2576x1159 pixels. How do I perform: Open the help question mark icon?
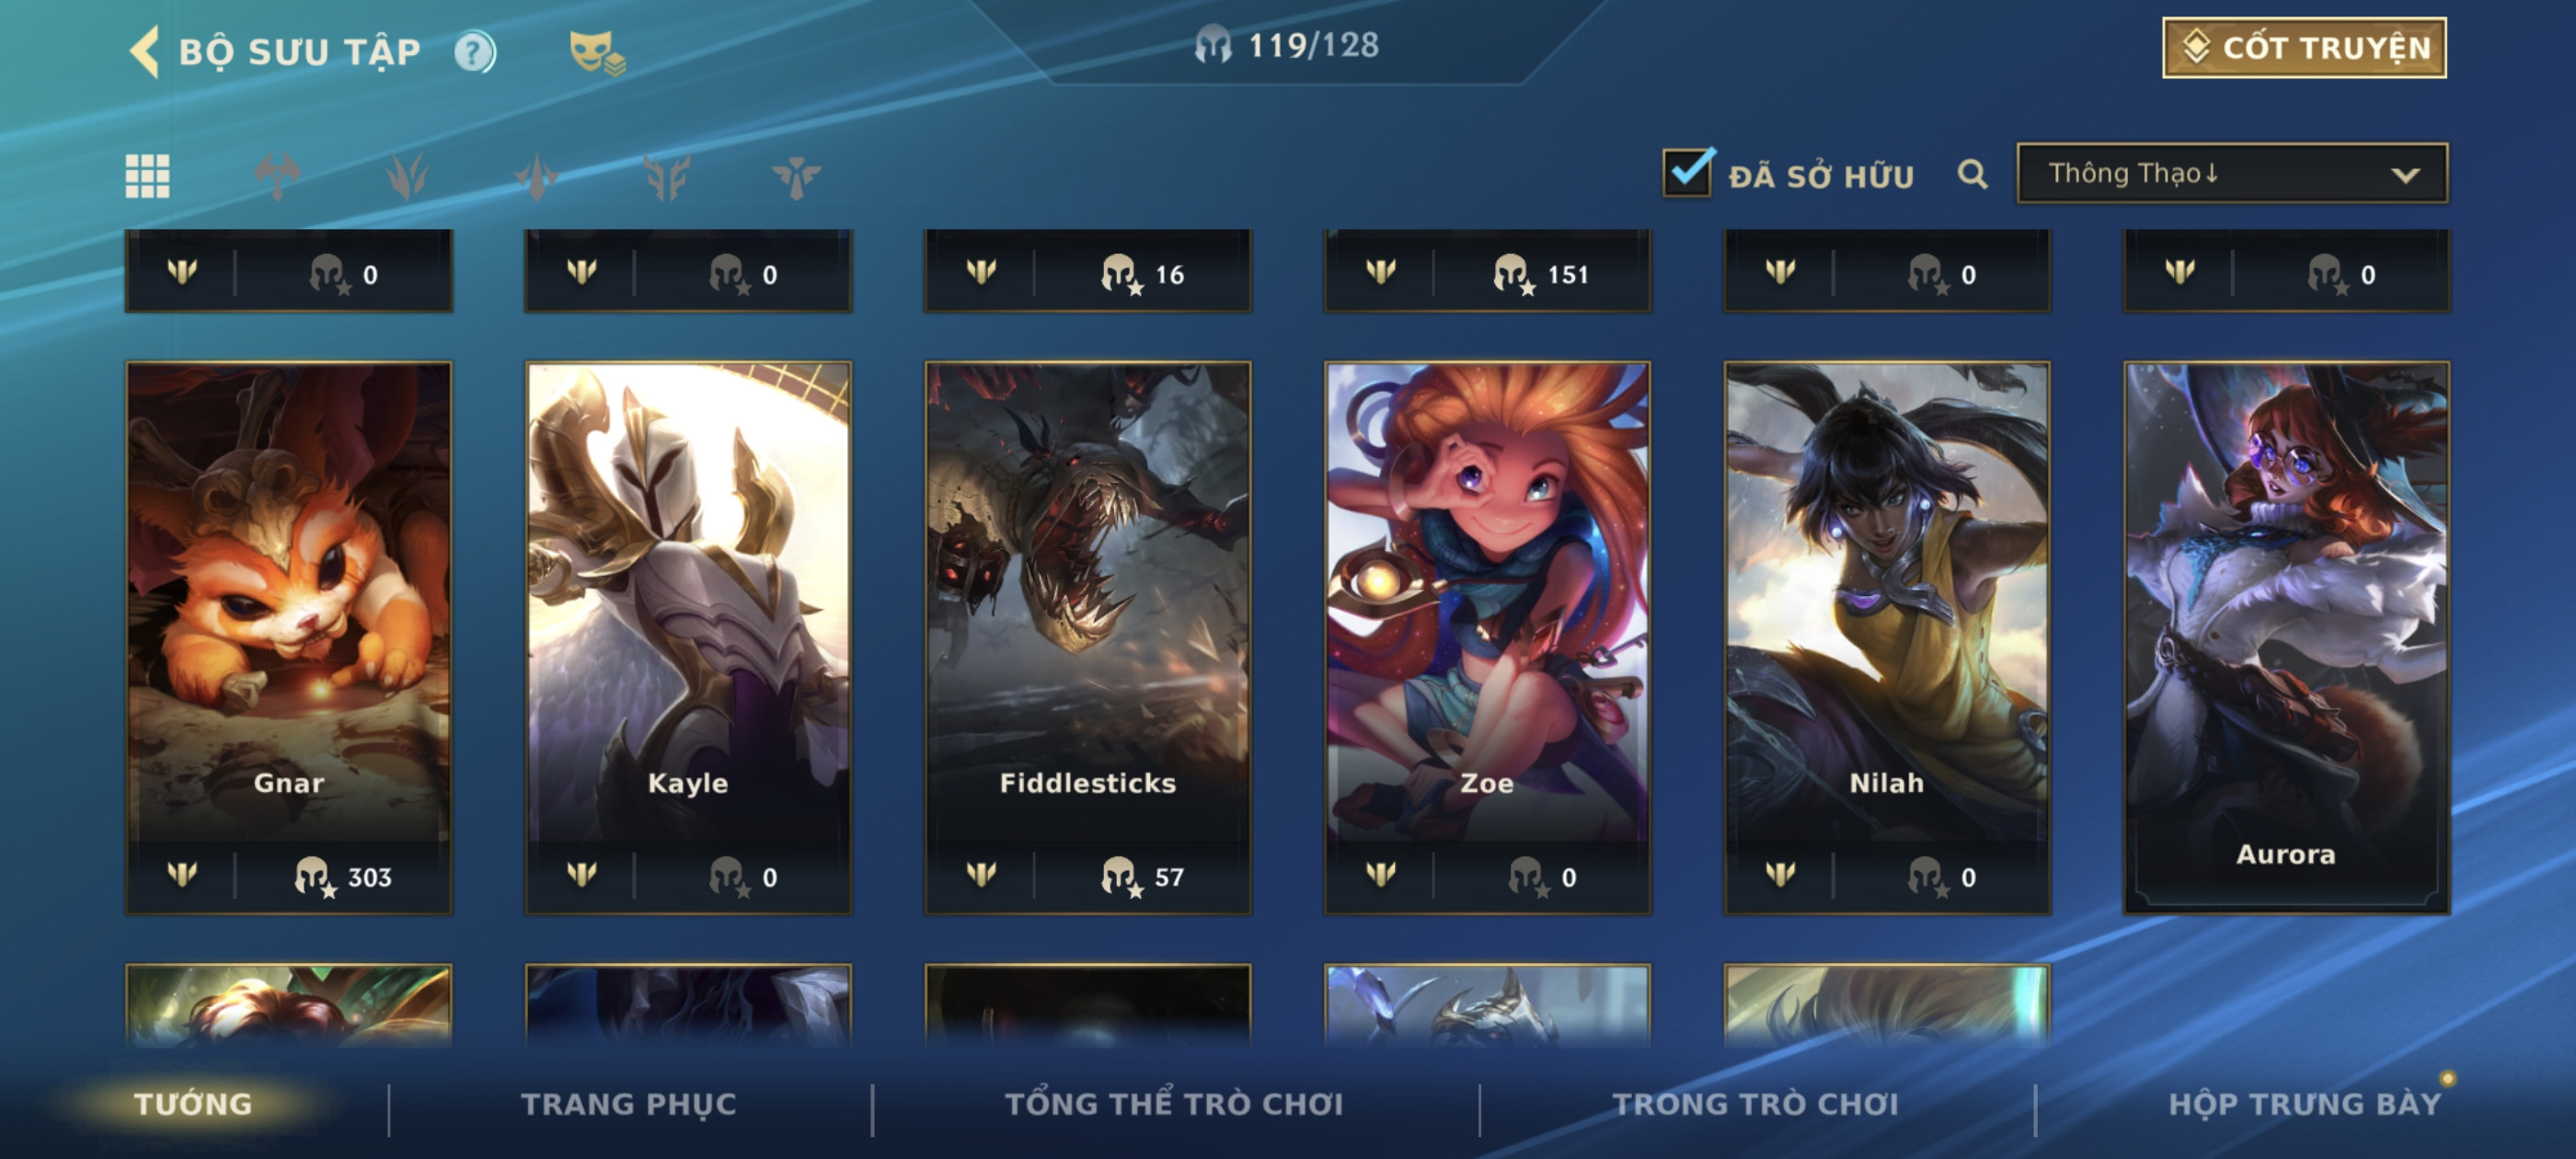pyautogui.click(x=475, y=52)
